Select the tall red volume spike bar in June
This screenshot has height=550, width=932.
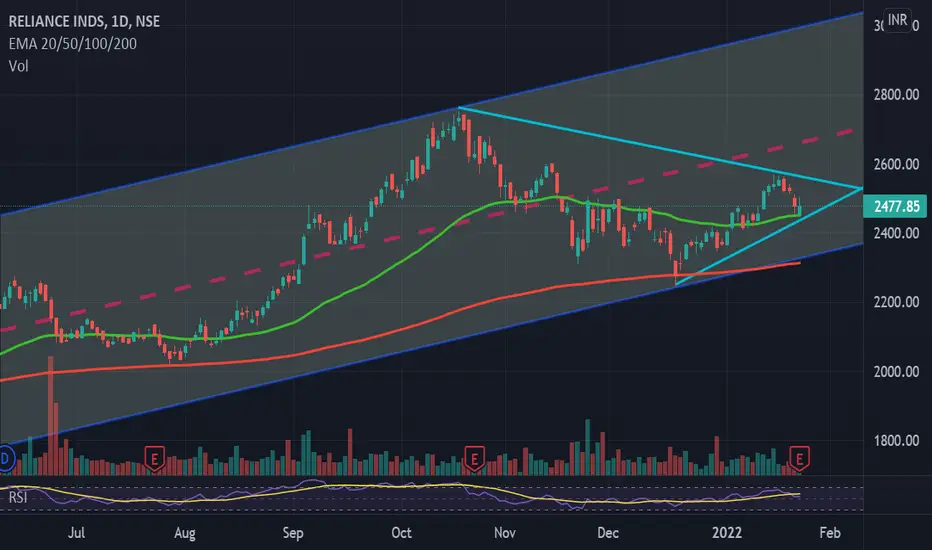(x=51, y=416)
